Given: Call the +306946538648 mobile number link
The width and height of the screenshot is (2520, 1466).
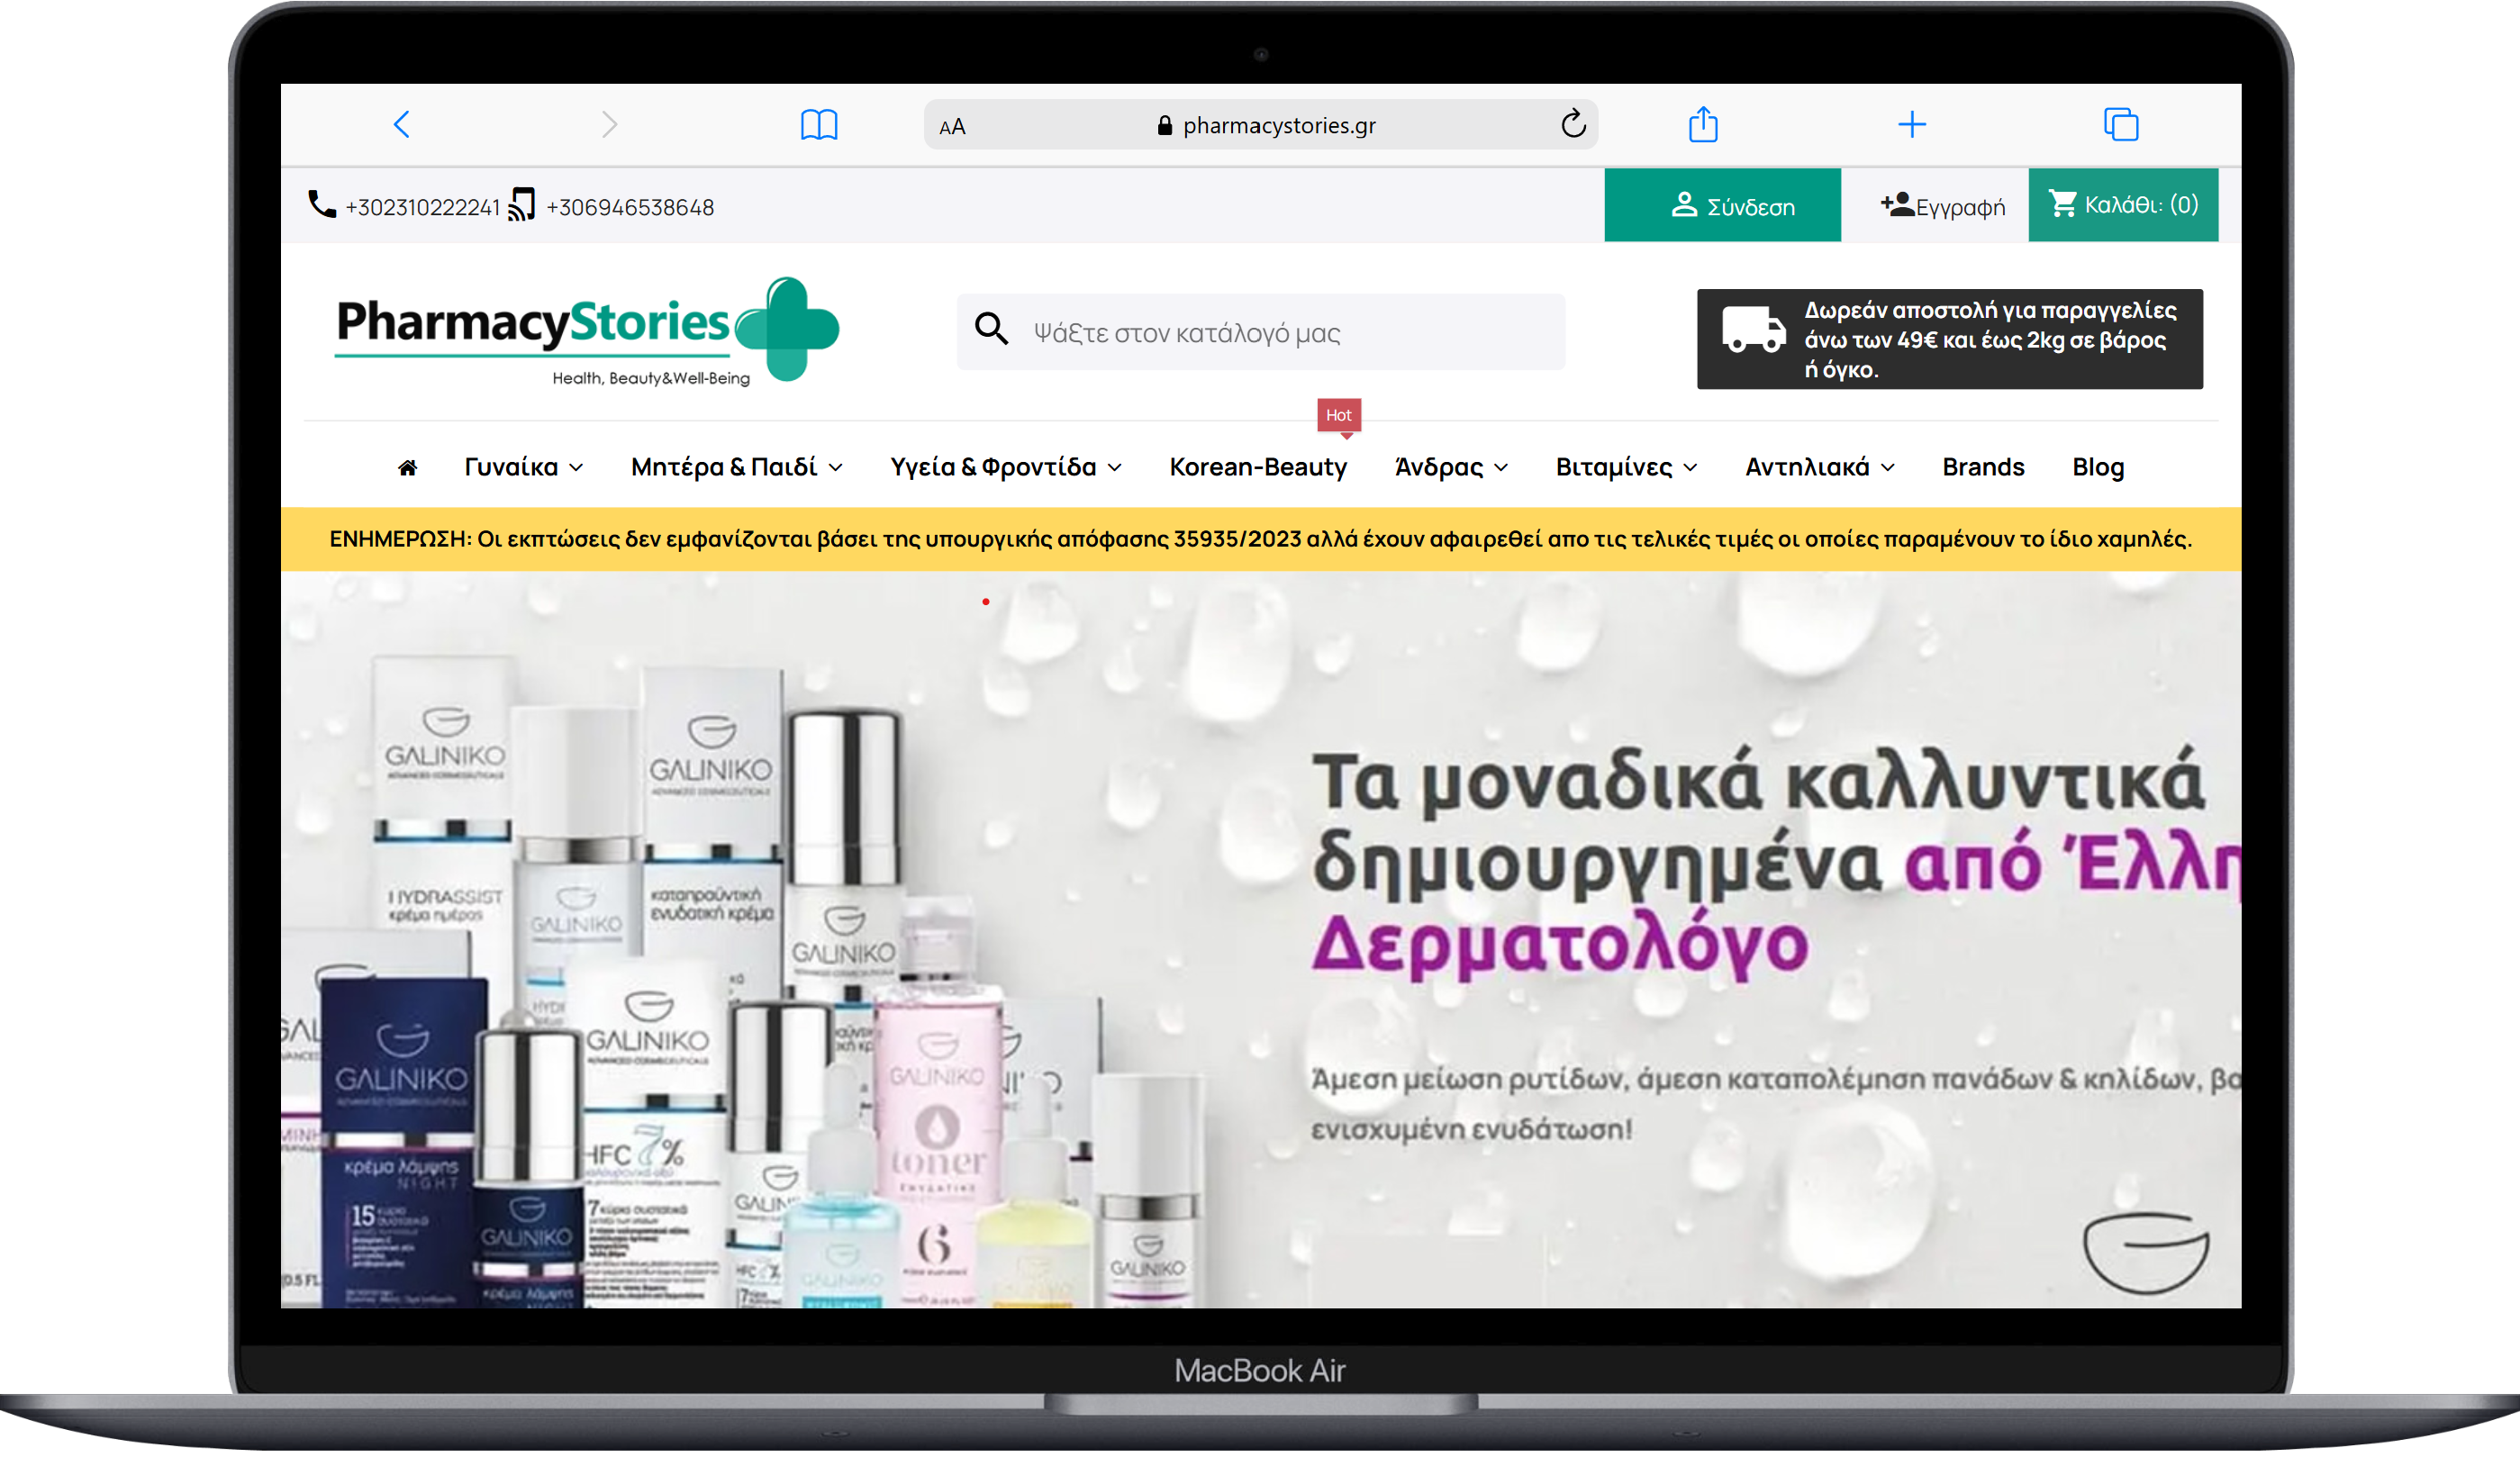Looking at the screenshot, I should click(x=630, y=207).
